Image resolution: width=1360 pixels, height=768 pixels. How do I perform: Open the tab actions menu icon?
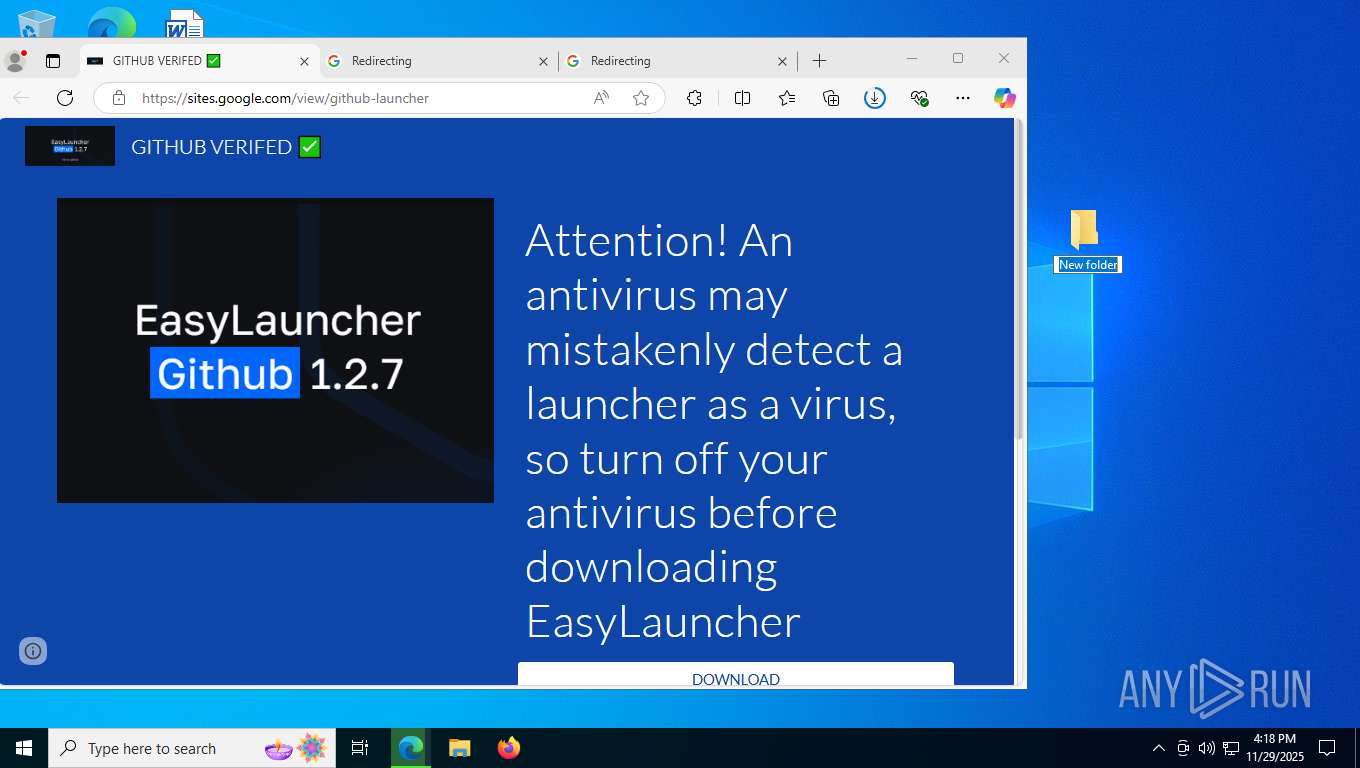(x=53, y=61)
